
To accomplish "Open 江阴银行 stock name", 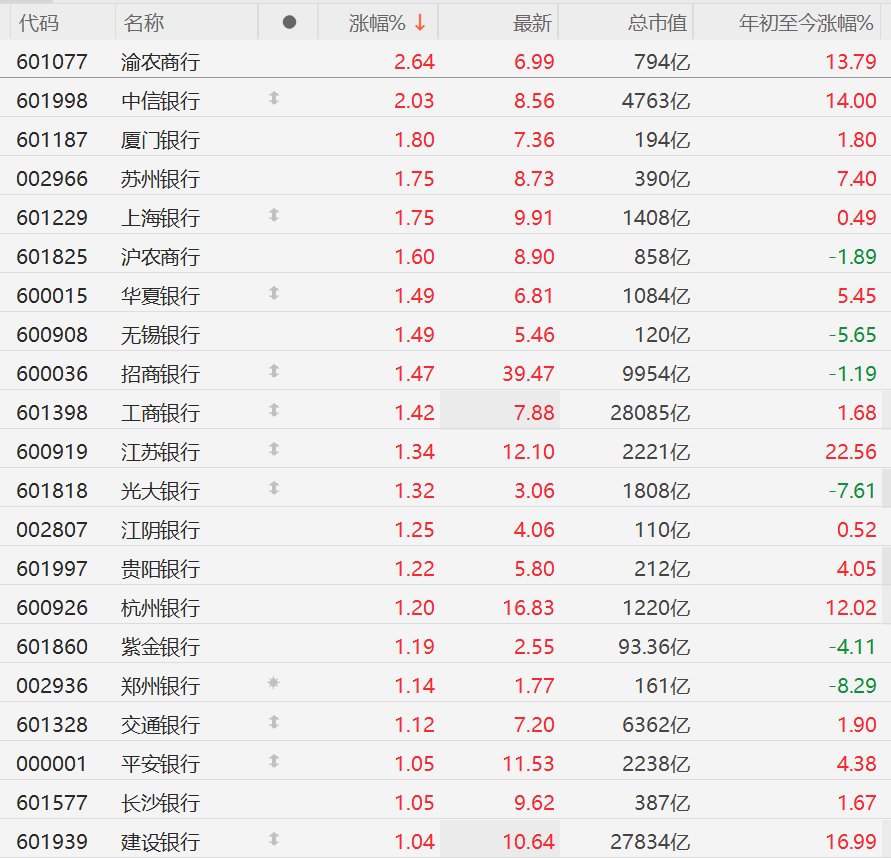I will (160, 530).
